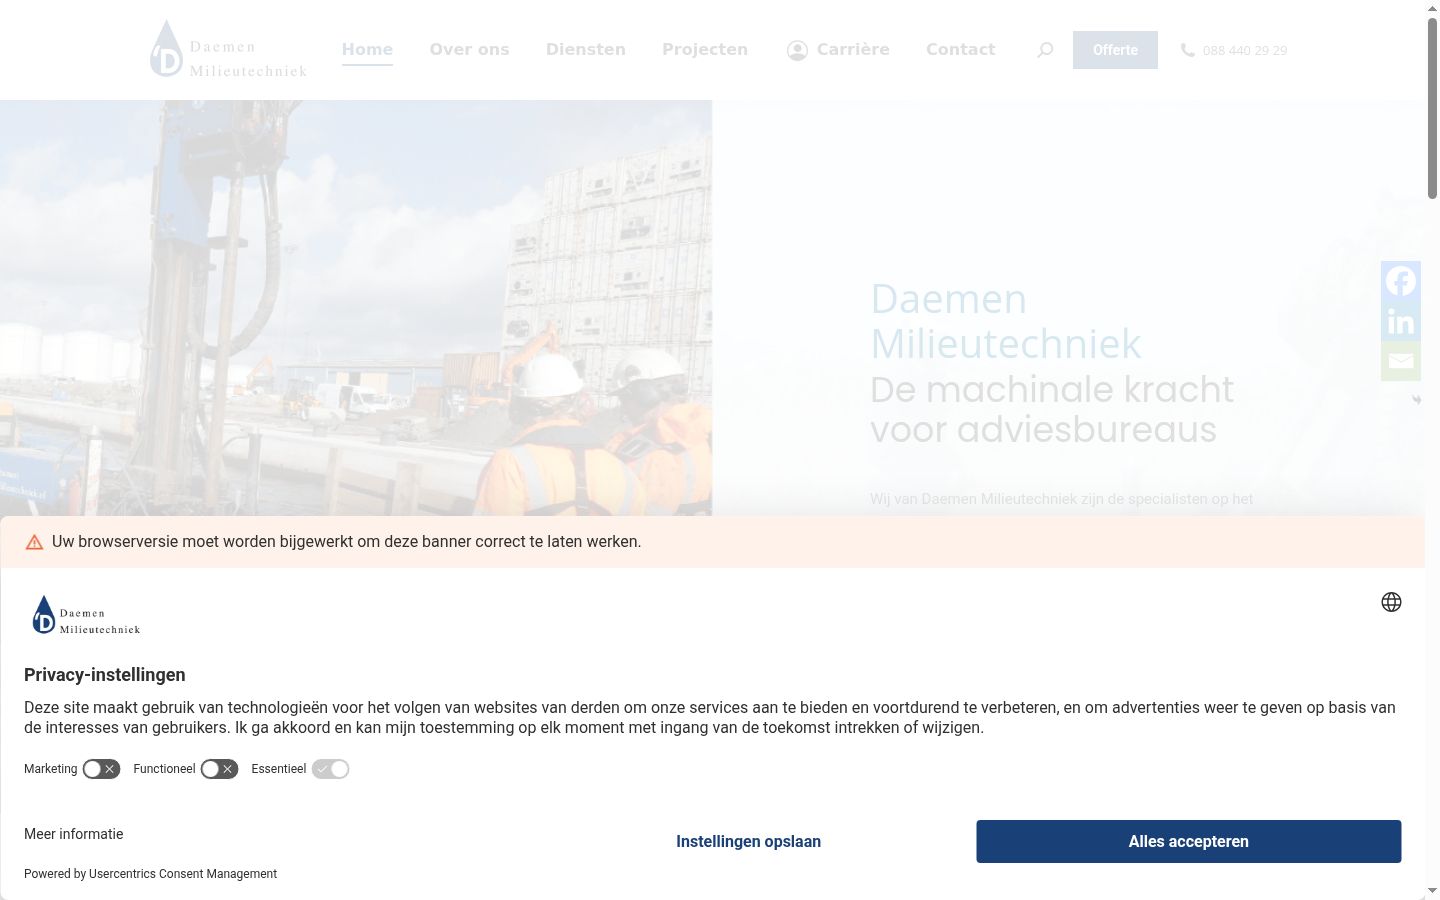The width and height of the screenshot is (1440, 900).
Task: Click the 'Deze site maakt gebruik van technologieën' paragraph
Action: pos(710,717)
